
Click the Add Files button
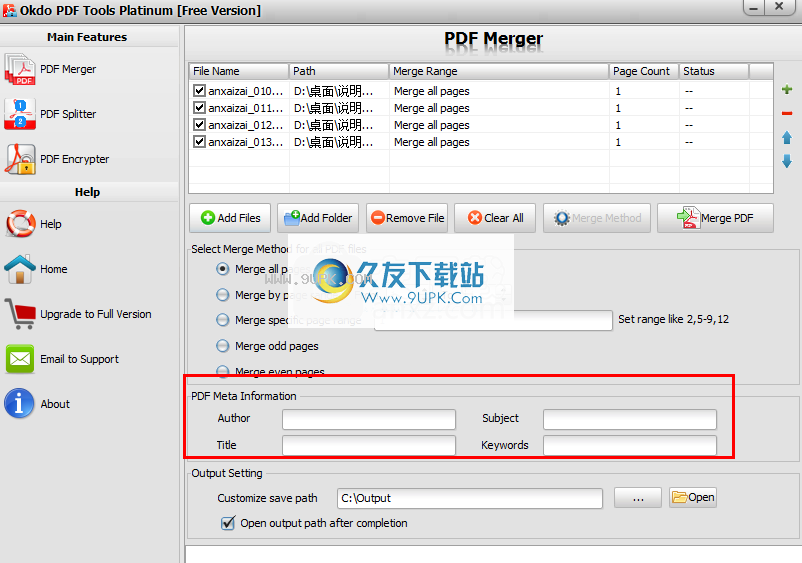click(x=230, y=218)
